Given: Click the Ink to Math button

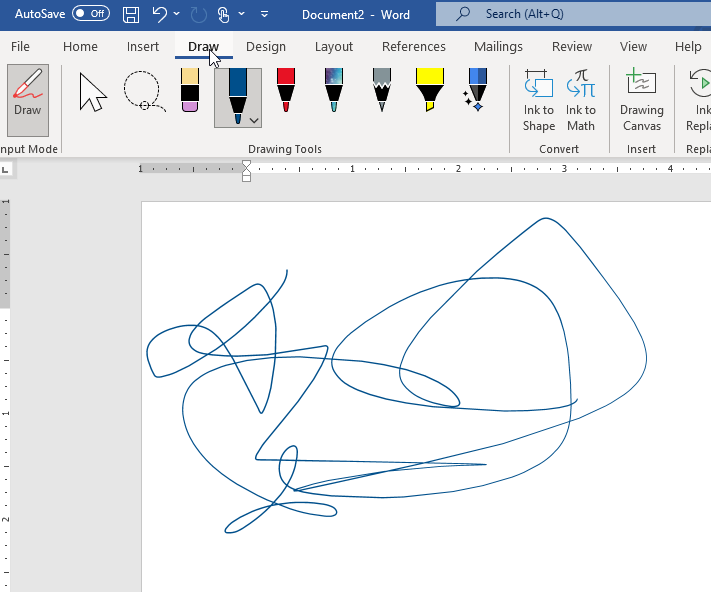Looking at the screenshot, I should click(x=580, y=100).
